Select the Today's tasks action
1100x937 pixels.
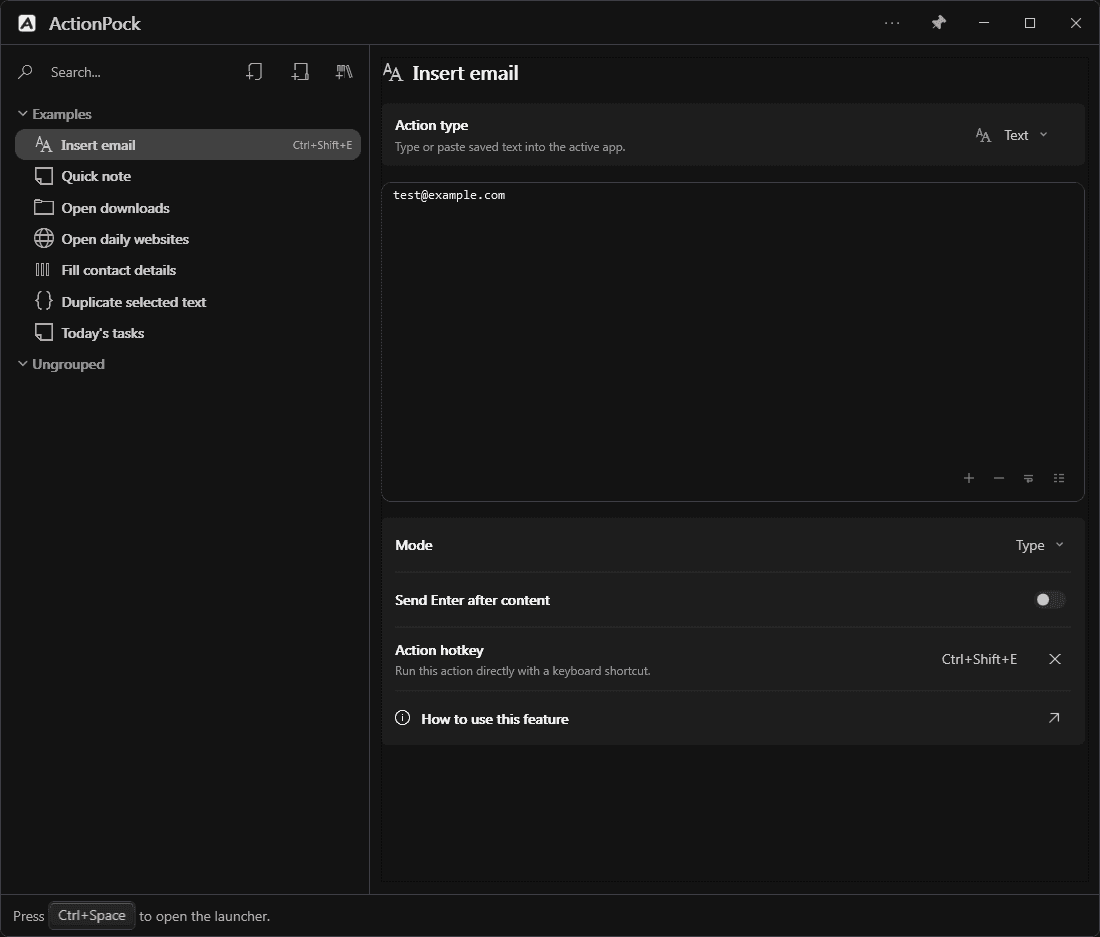tap(188, 332)
